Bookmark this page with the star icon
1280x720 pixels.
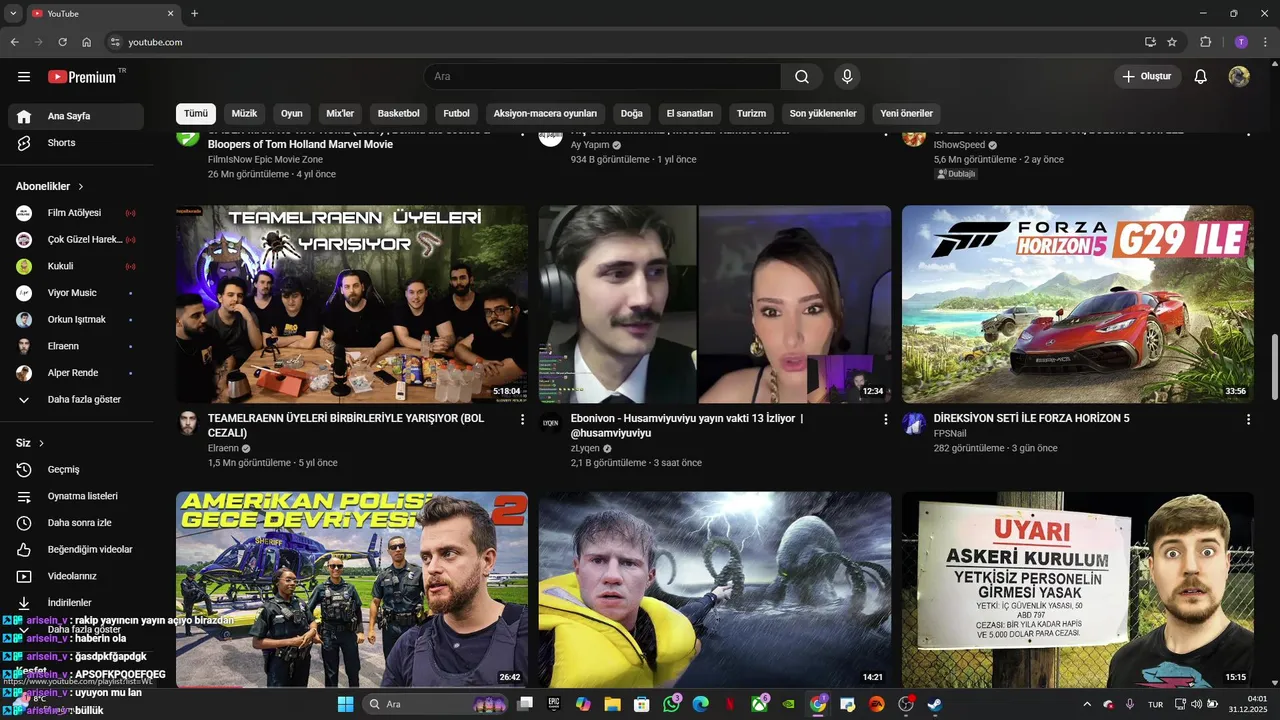coord(1172,42)
